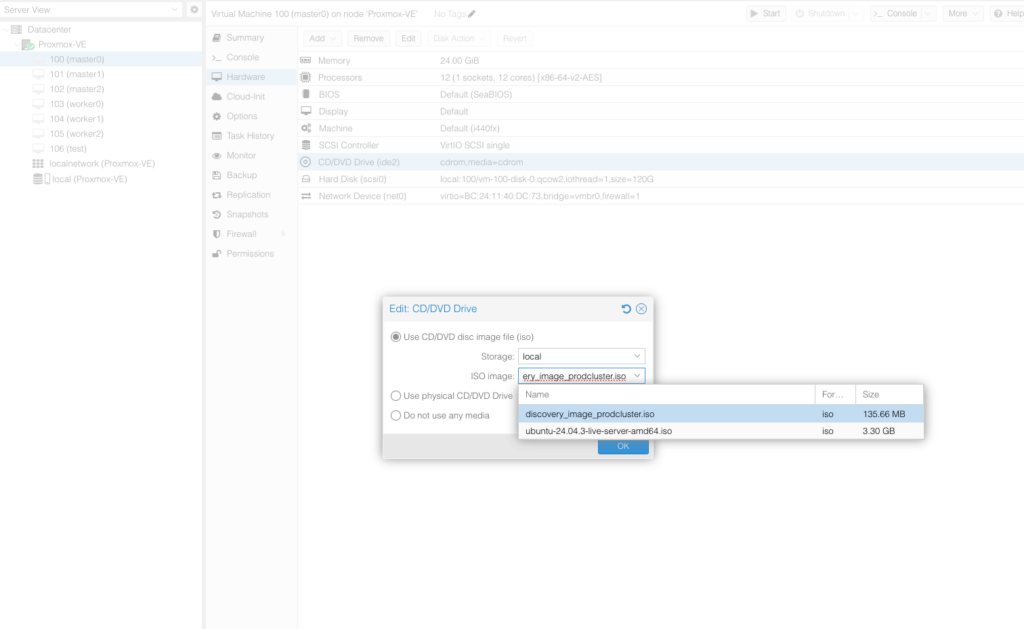Expand the Server View selector
The height and width of the screenshot is (629, 1024).
click(x=92, y=9)
